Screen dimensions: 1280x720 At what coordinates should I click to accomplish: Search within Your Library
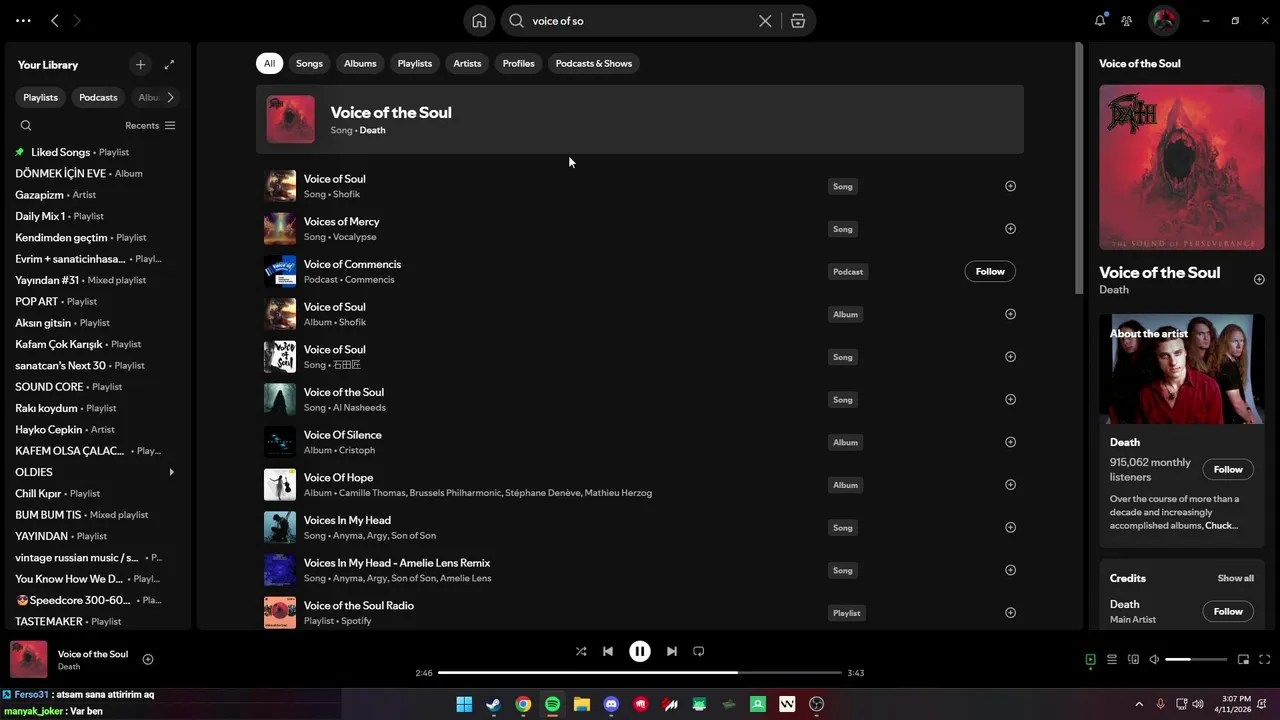tap(26, 125)
